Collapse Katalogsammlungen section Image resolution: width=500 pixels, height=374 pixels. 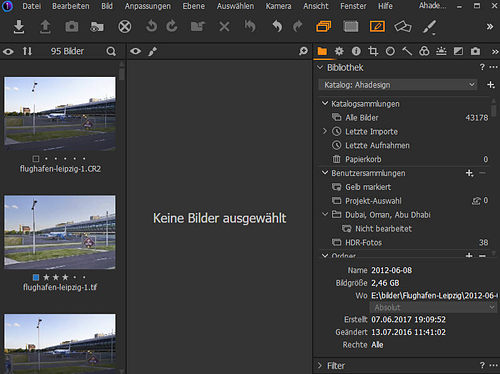(x=325, y=103)
